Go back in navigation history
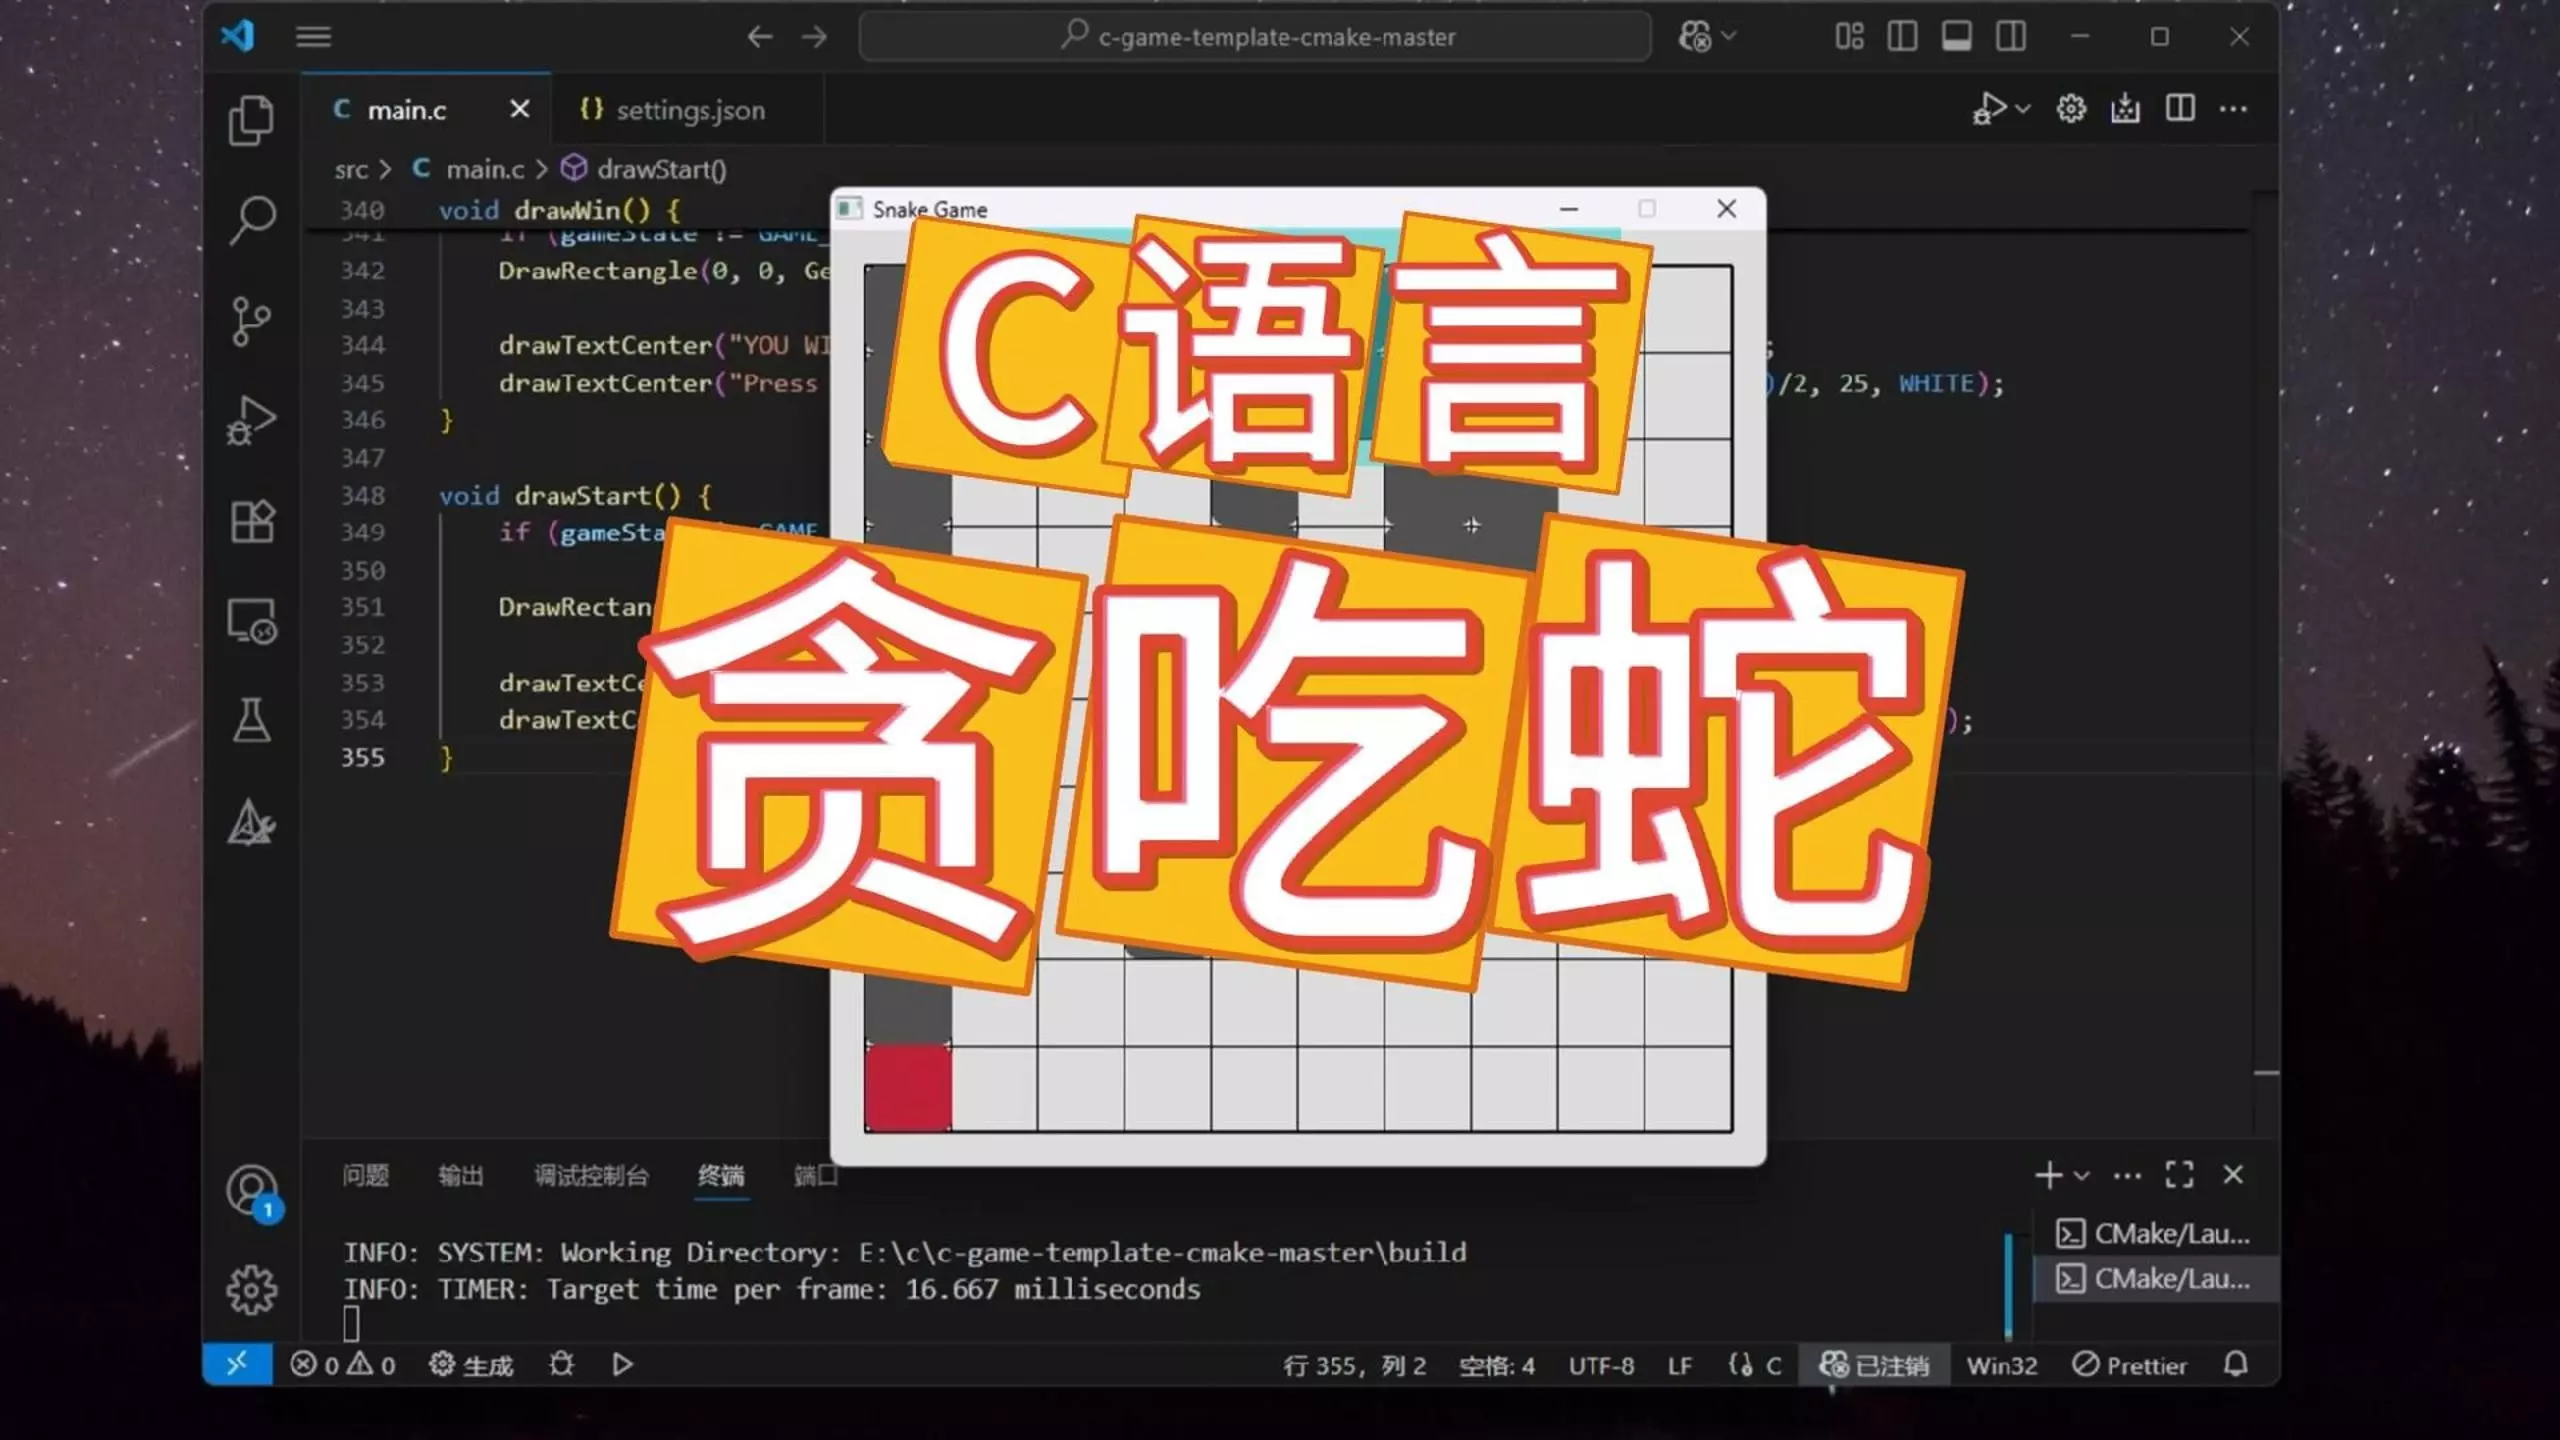2560x1440 pixels. coord(760,37)
